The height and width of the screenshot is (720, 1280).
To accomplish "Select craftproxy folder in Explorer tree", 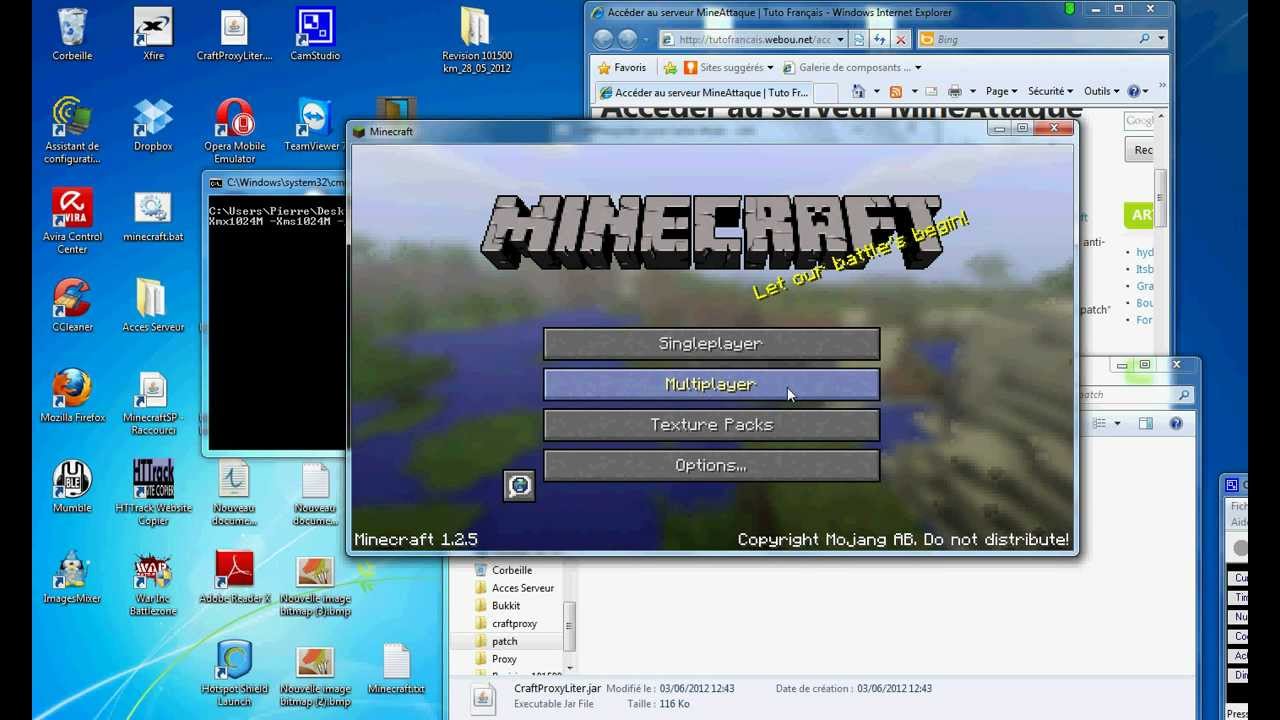I will 514,623.
